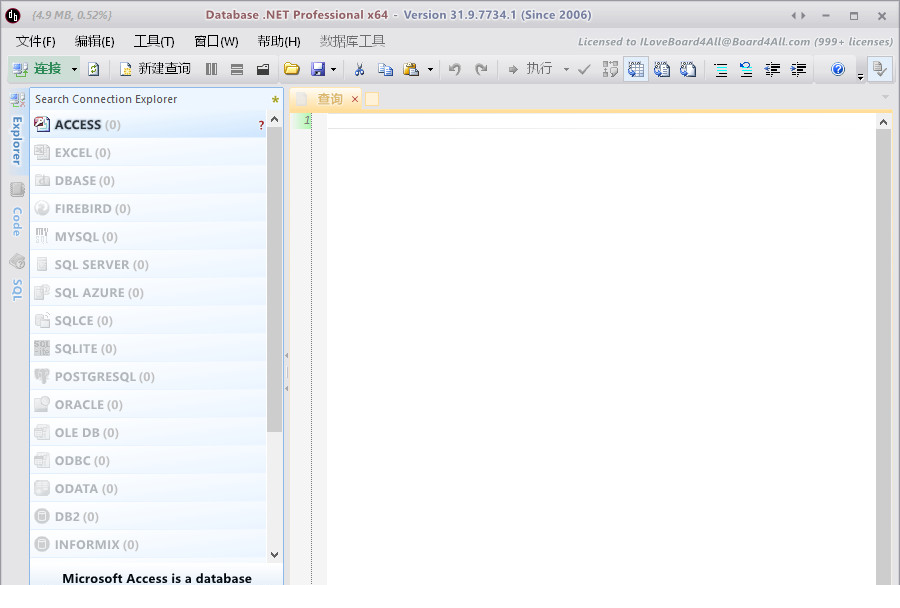
Task: Click the refresh connection icon
Action: pos(94,69)
